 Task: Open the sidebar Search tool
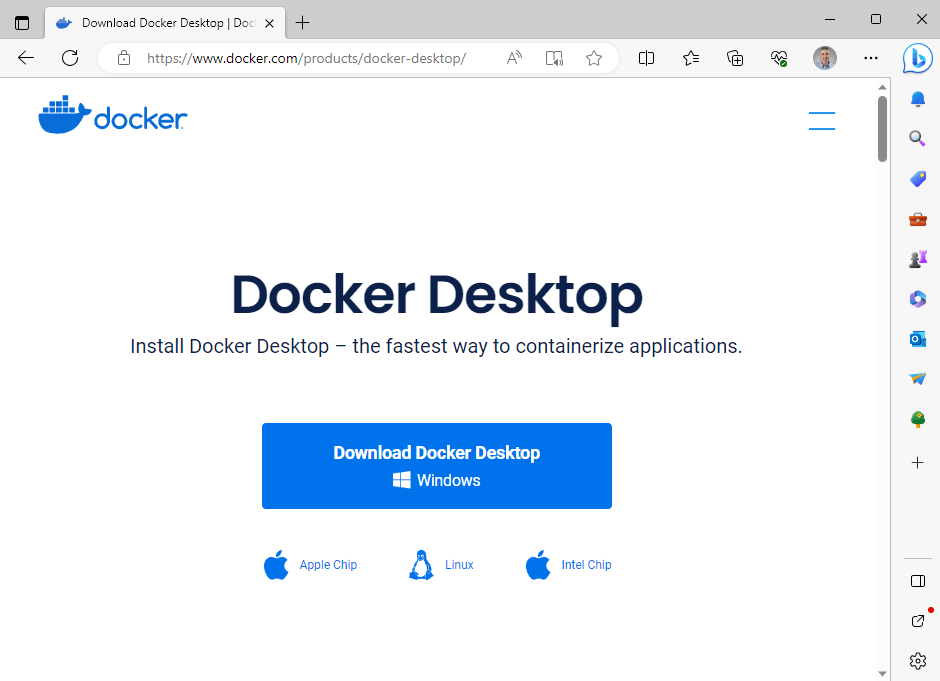tap(917, 138)
